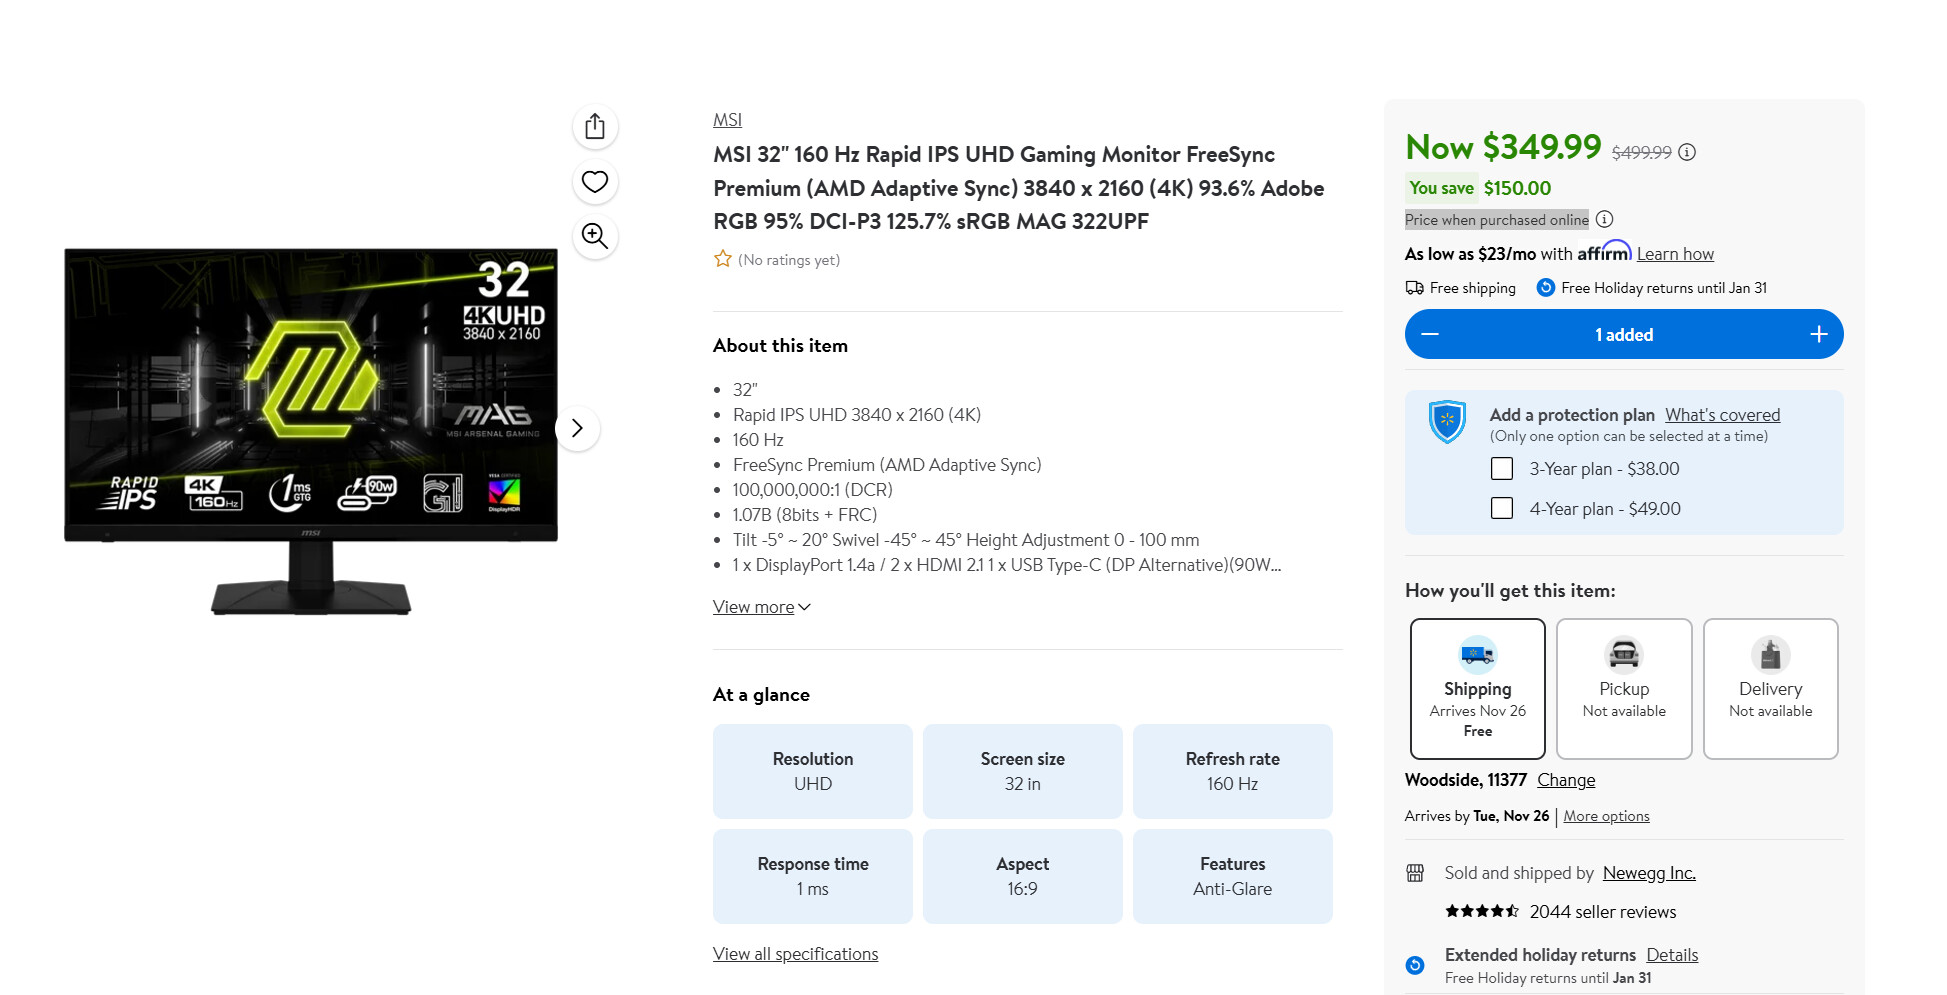This screenshot has height=995, width=1947.
Task: Add monitor to favorites with heart icon
Action: [x=595, y=182]
